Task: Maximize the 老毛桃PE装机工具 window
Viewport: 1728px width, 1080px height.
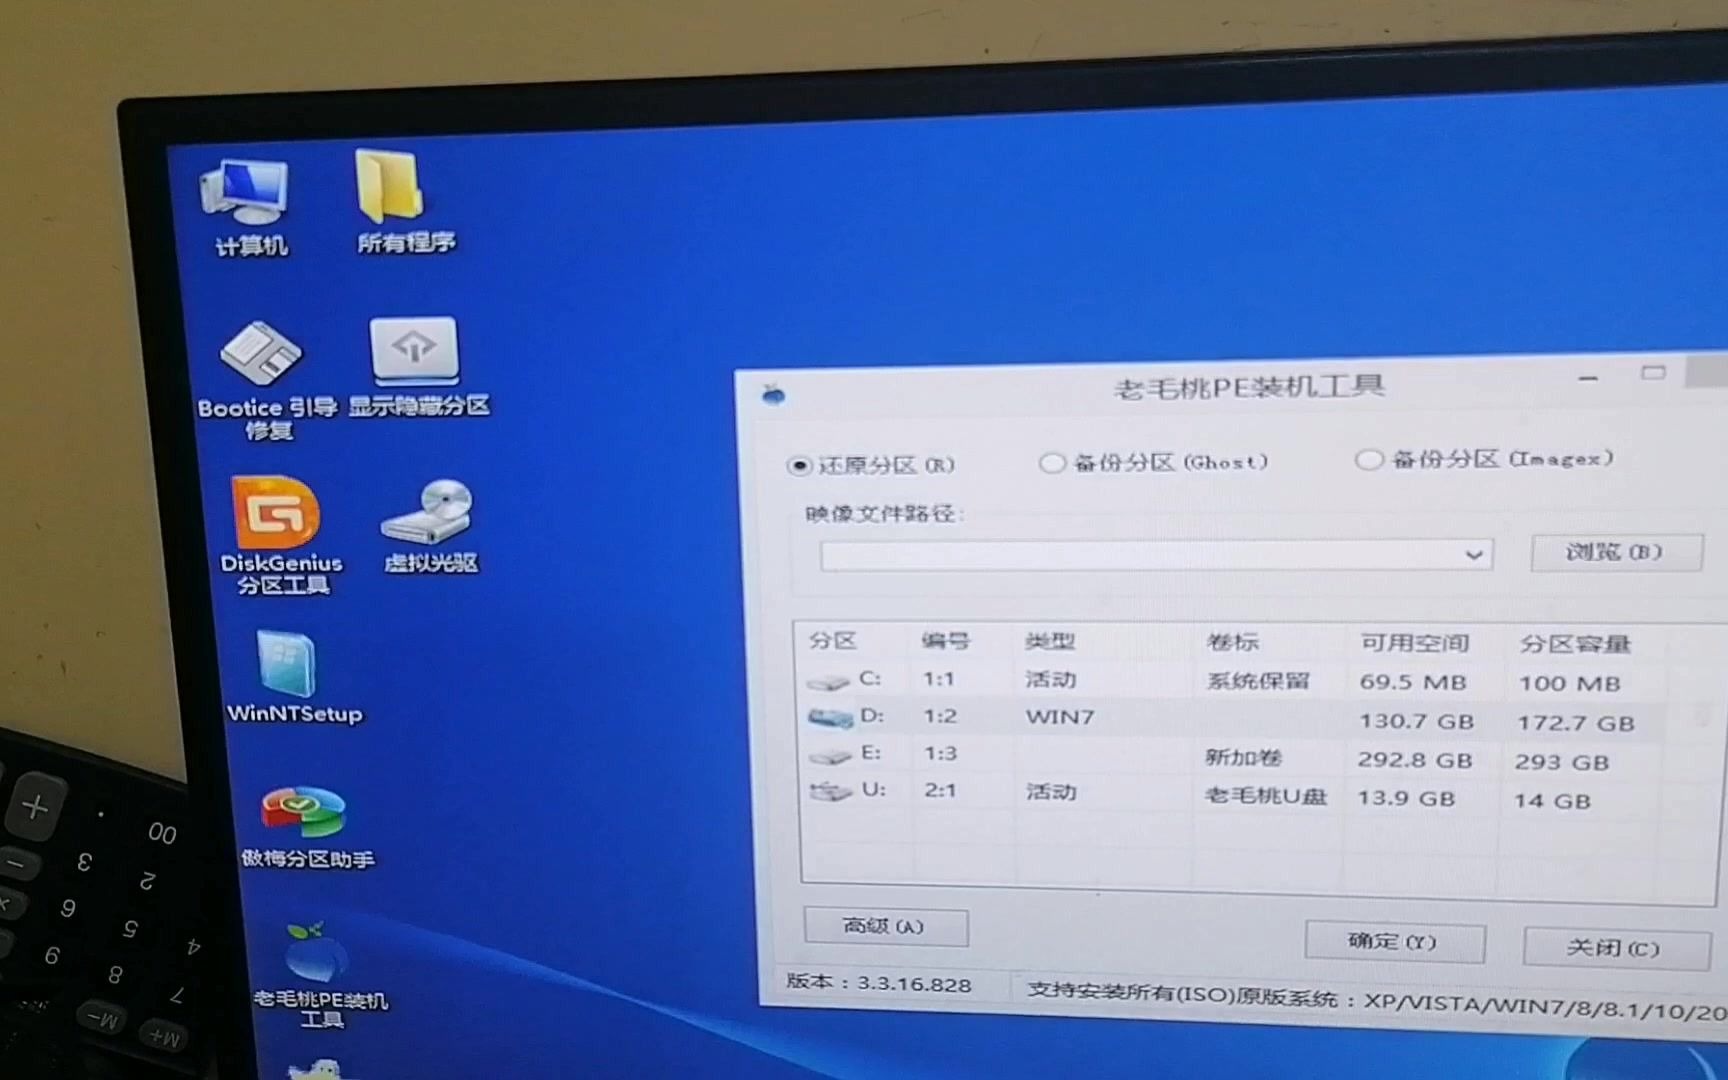Action: pos(1653,373)
